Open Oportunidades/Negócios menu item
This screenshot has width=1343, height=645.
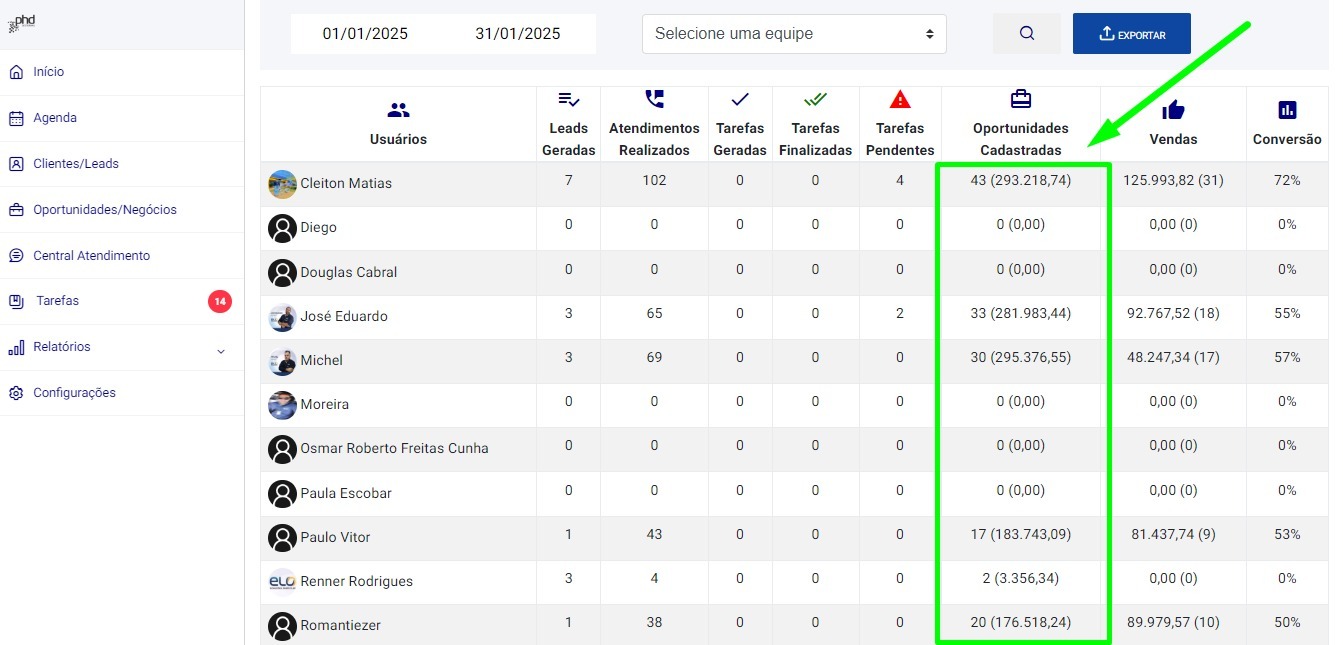pyautogui.click(x=104, y=210)
